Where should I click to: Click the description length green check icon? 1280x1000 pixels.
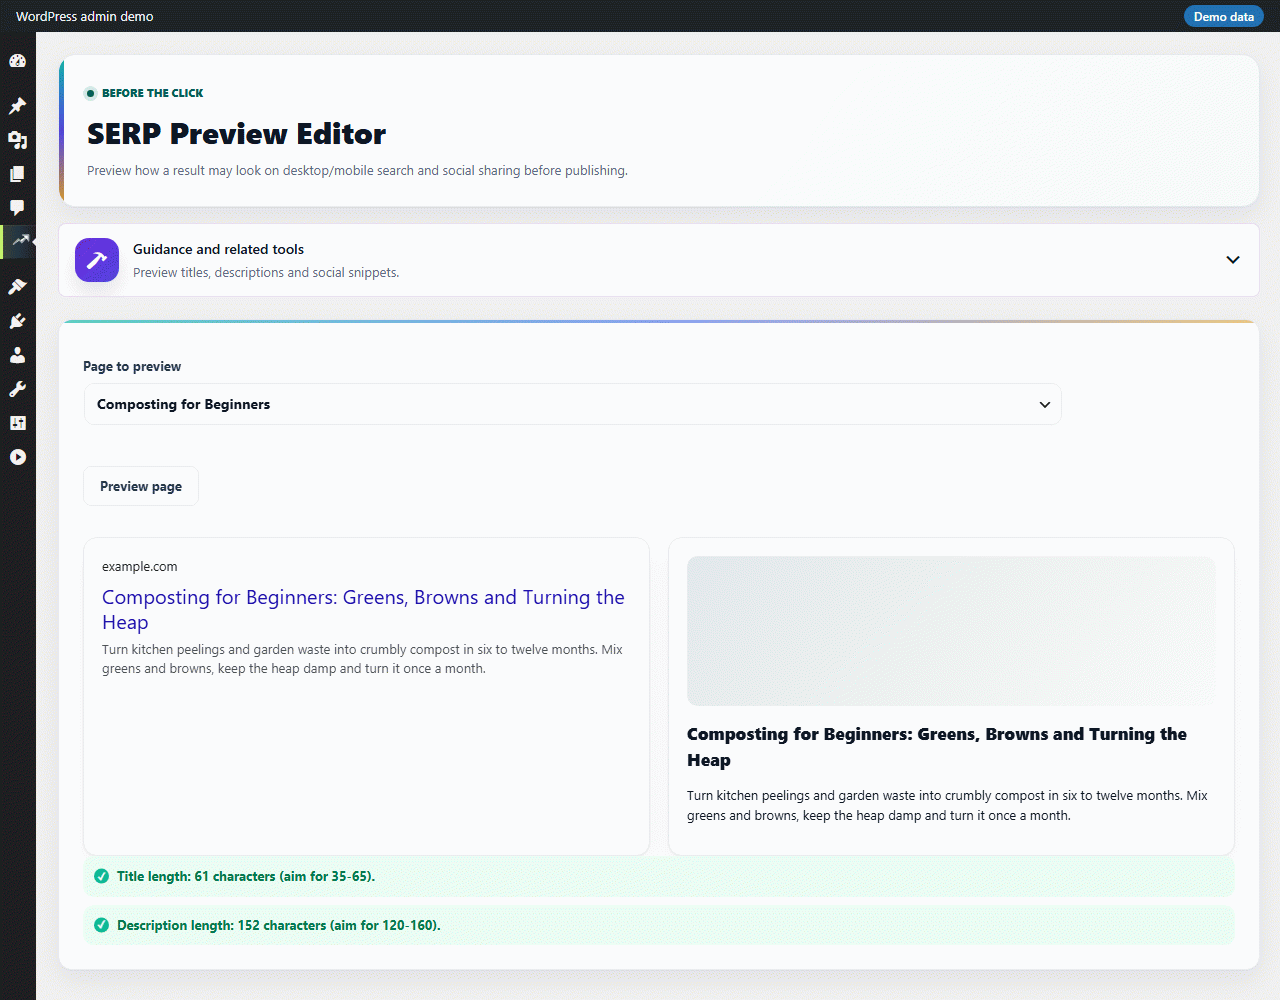tap(101, 925)
